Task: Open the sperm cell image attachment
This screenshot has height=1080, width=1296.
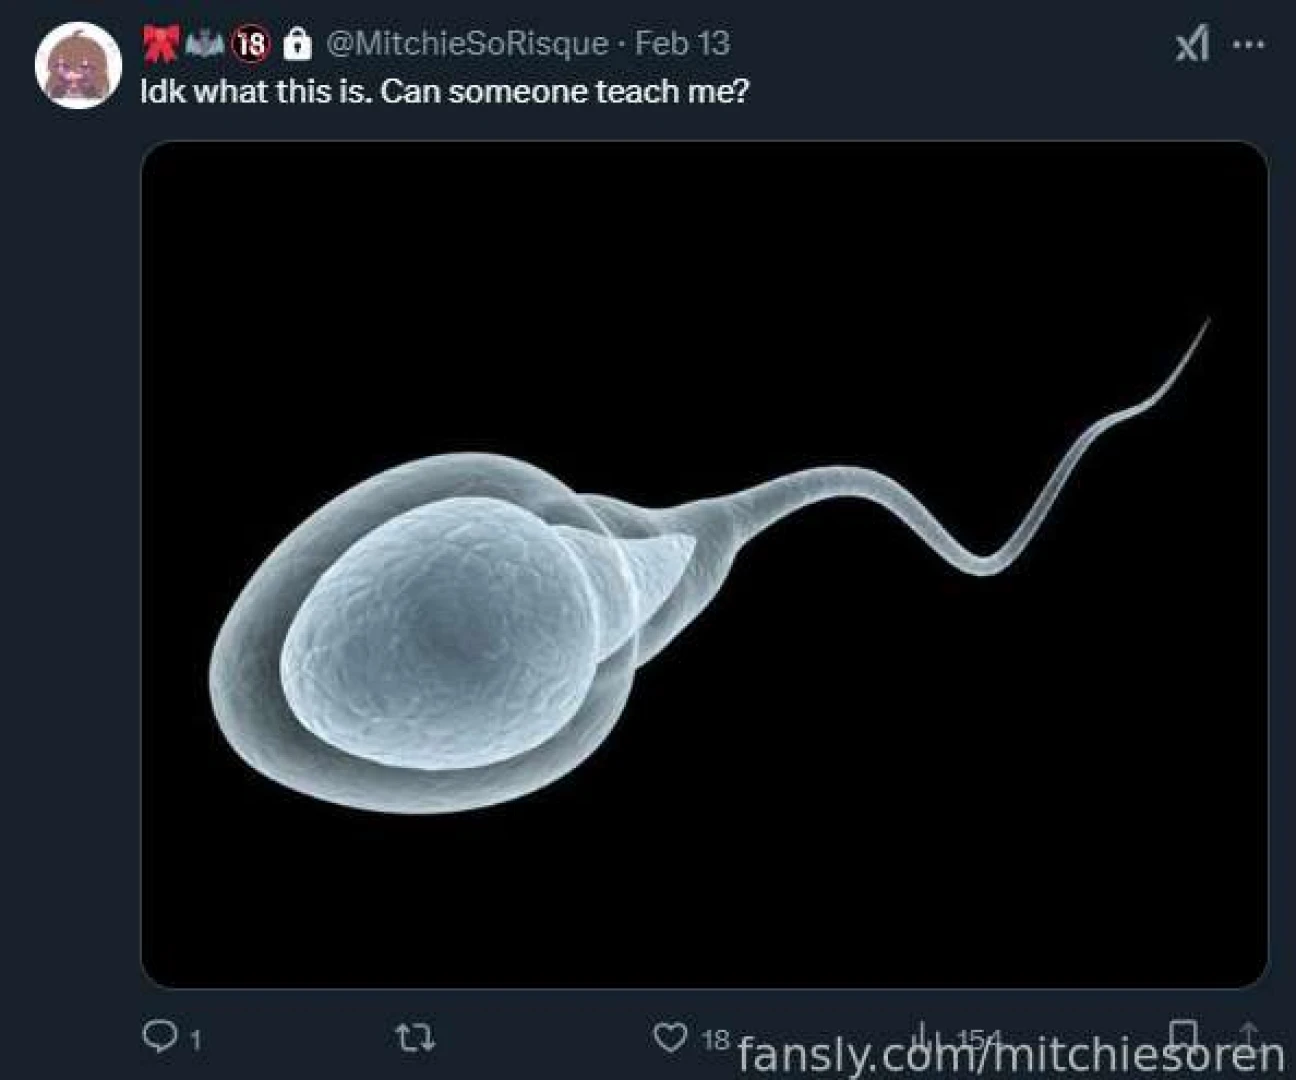Action: pos(704,564)
